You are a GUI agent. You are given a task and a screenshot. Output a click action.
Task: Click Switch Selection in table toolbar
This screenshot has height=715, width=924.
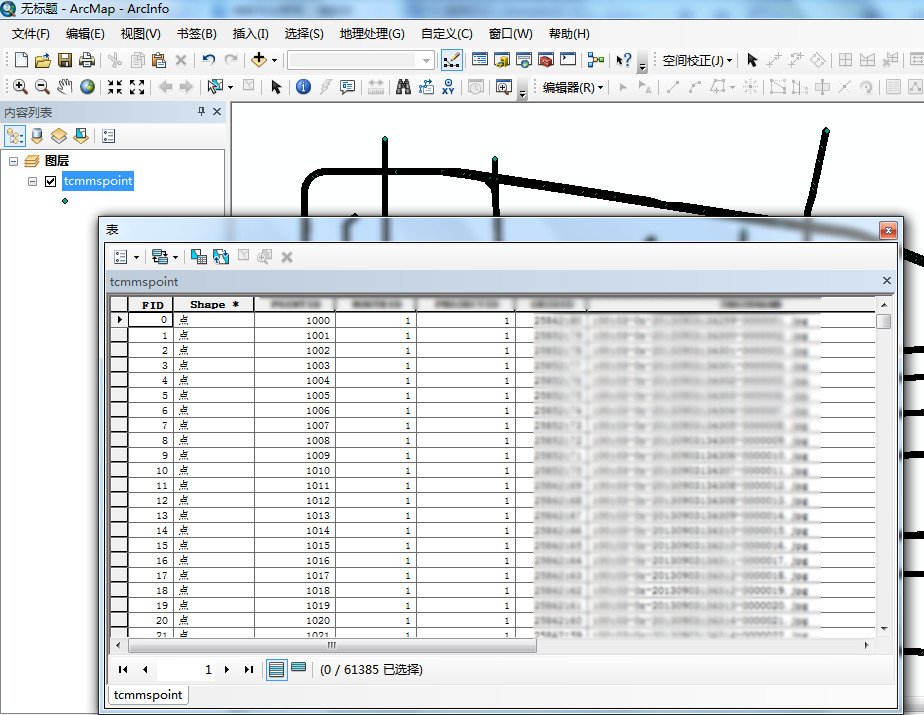pos(220,257)
